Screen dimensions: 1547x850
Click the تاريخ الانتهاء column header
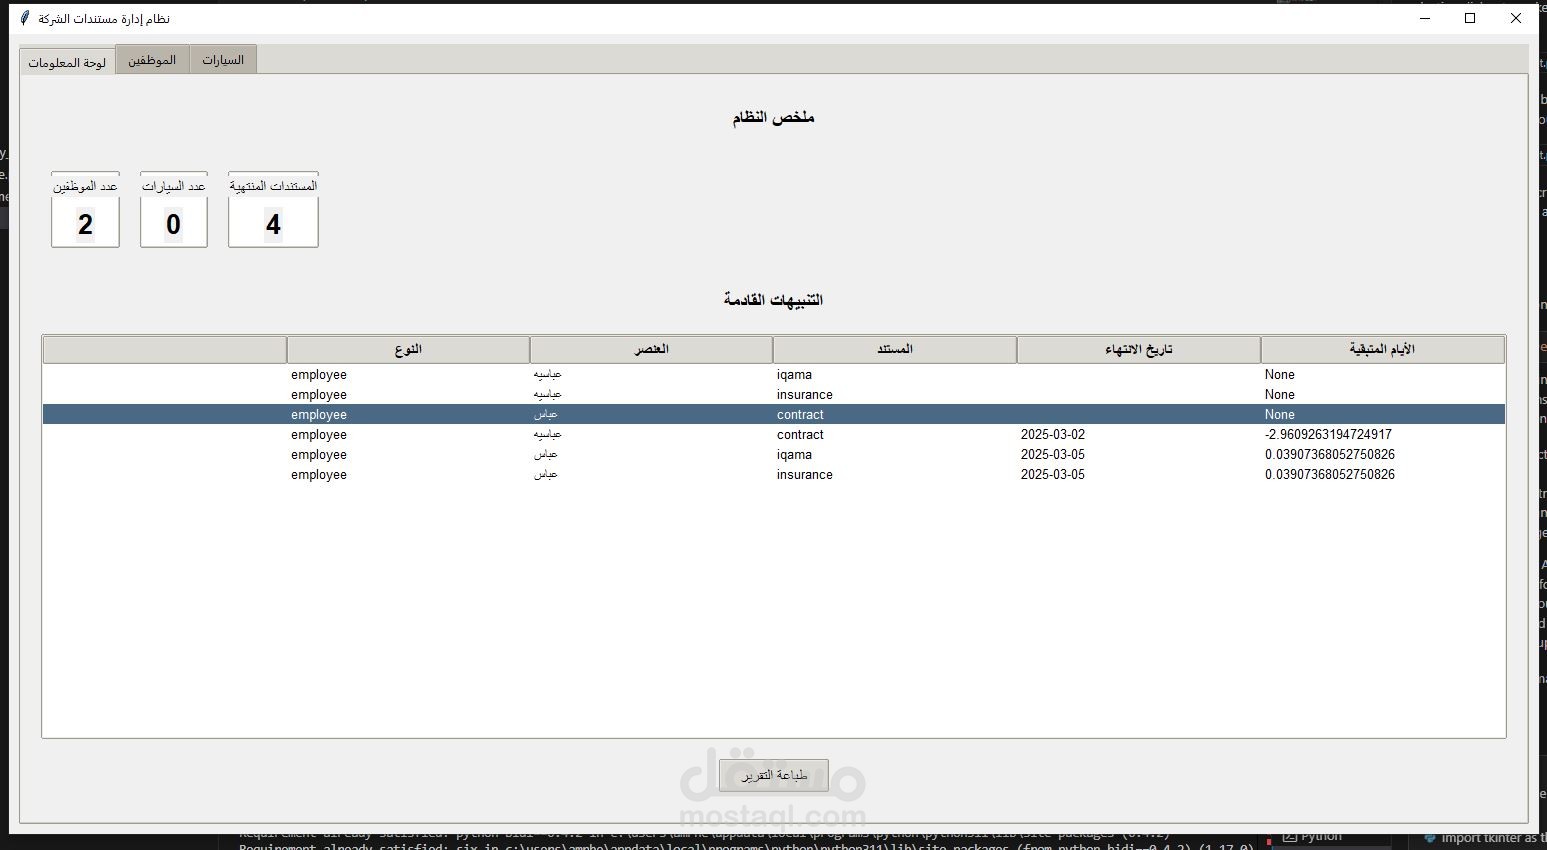[x=1138, y=349]
